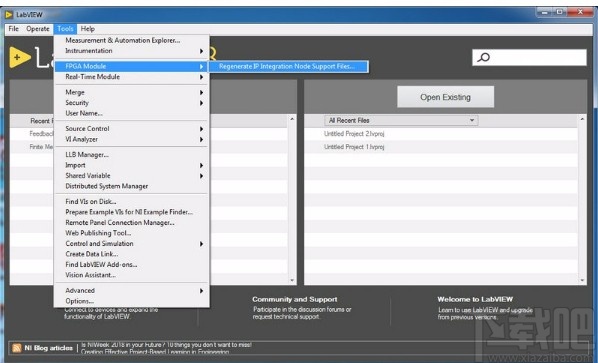Click right list scrollbar up arrow
This screenshot has width=598, height=363.
582,119
